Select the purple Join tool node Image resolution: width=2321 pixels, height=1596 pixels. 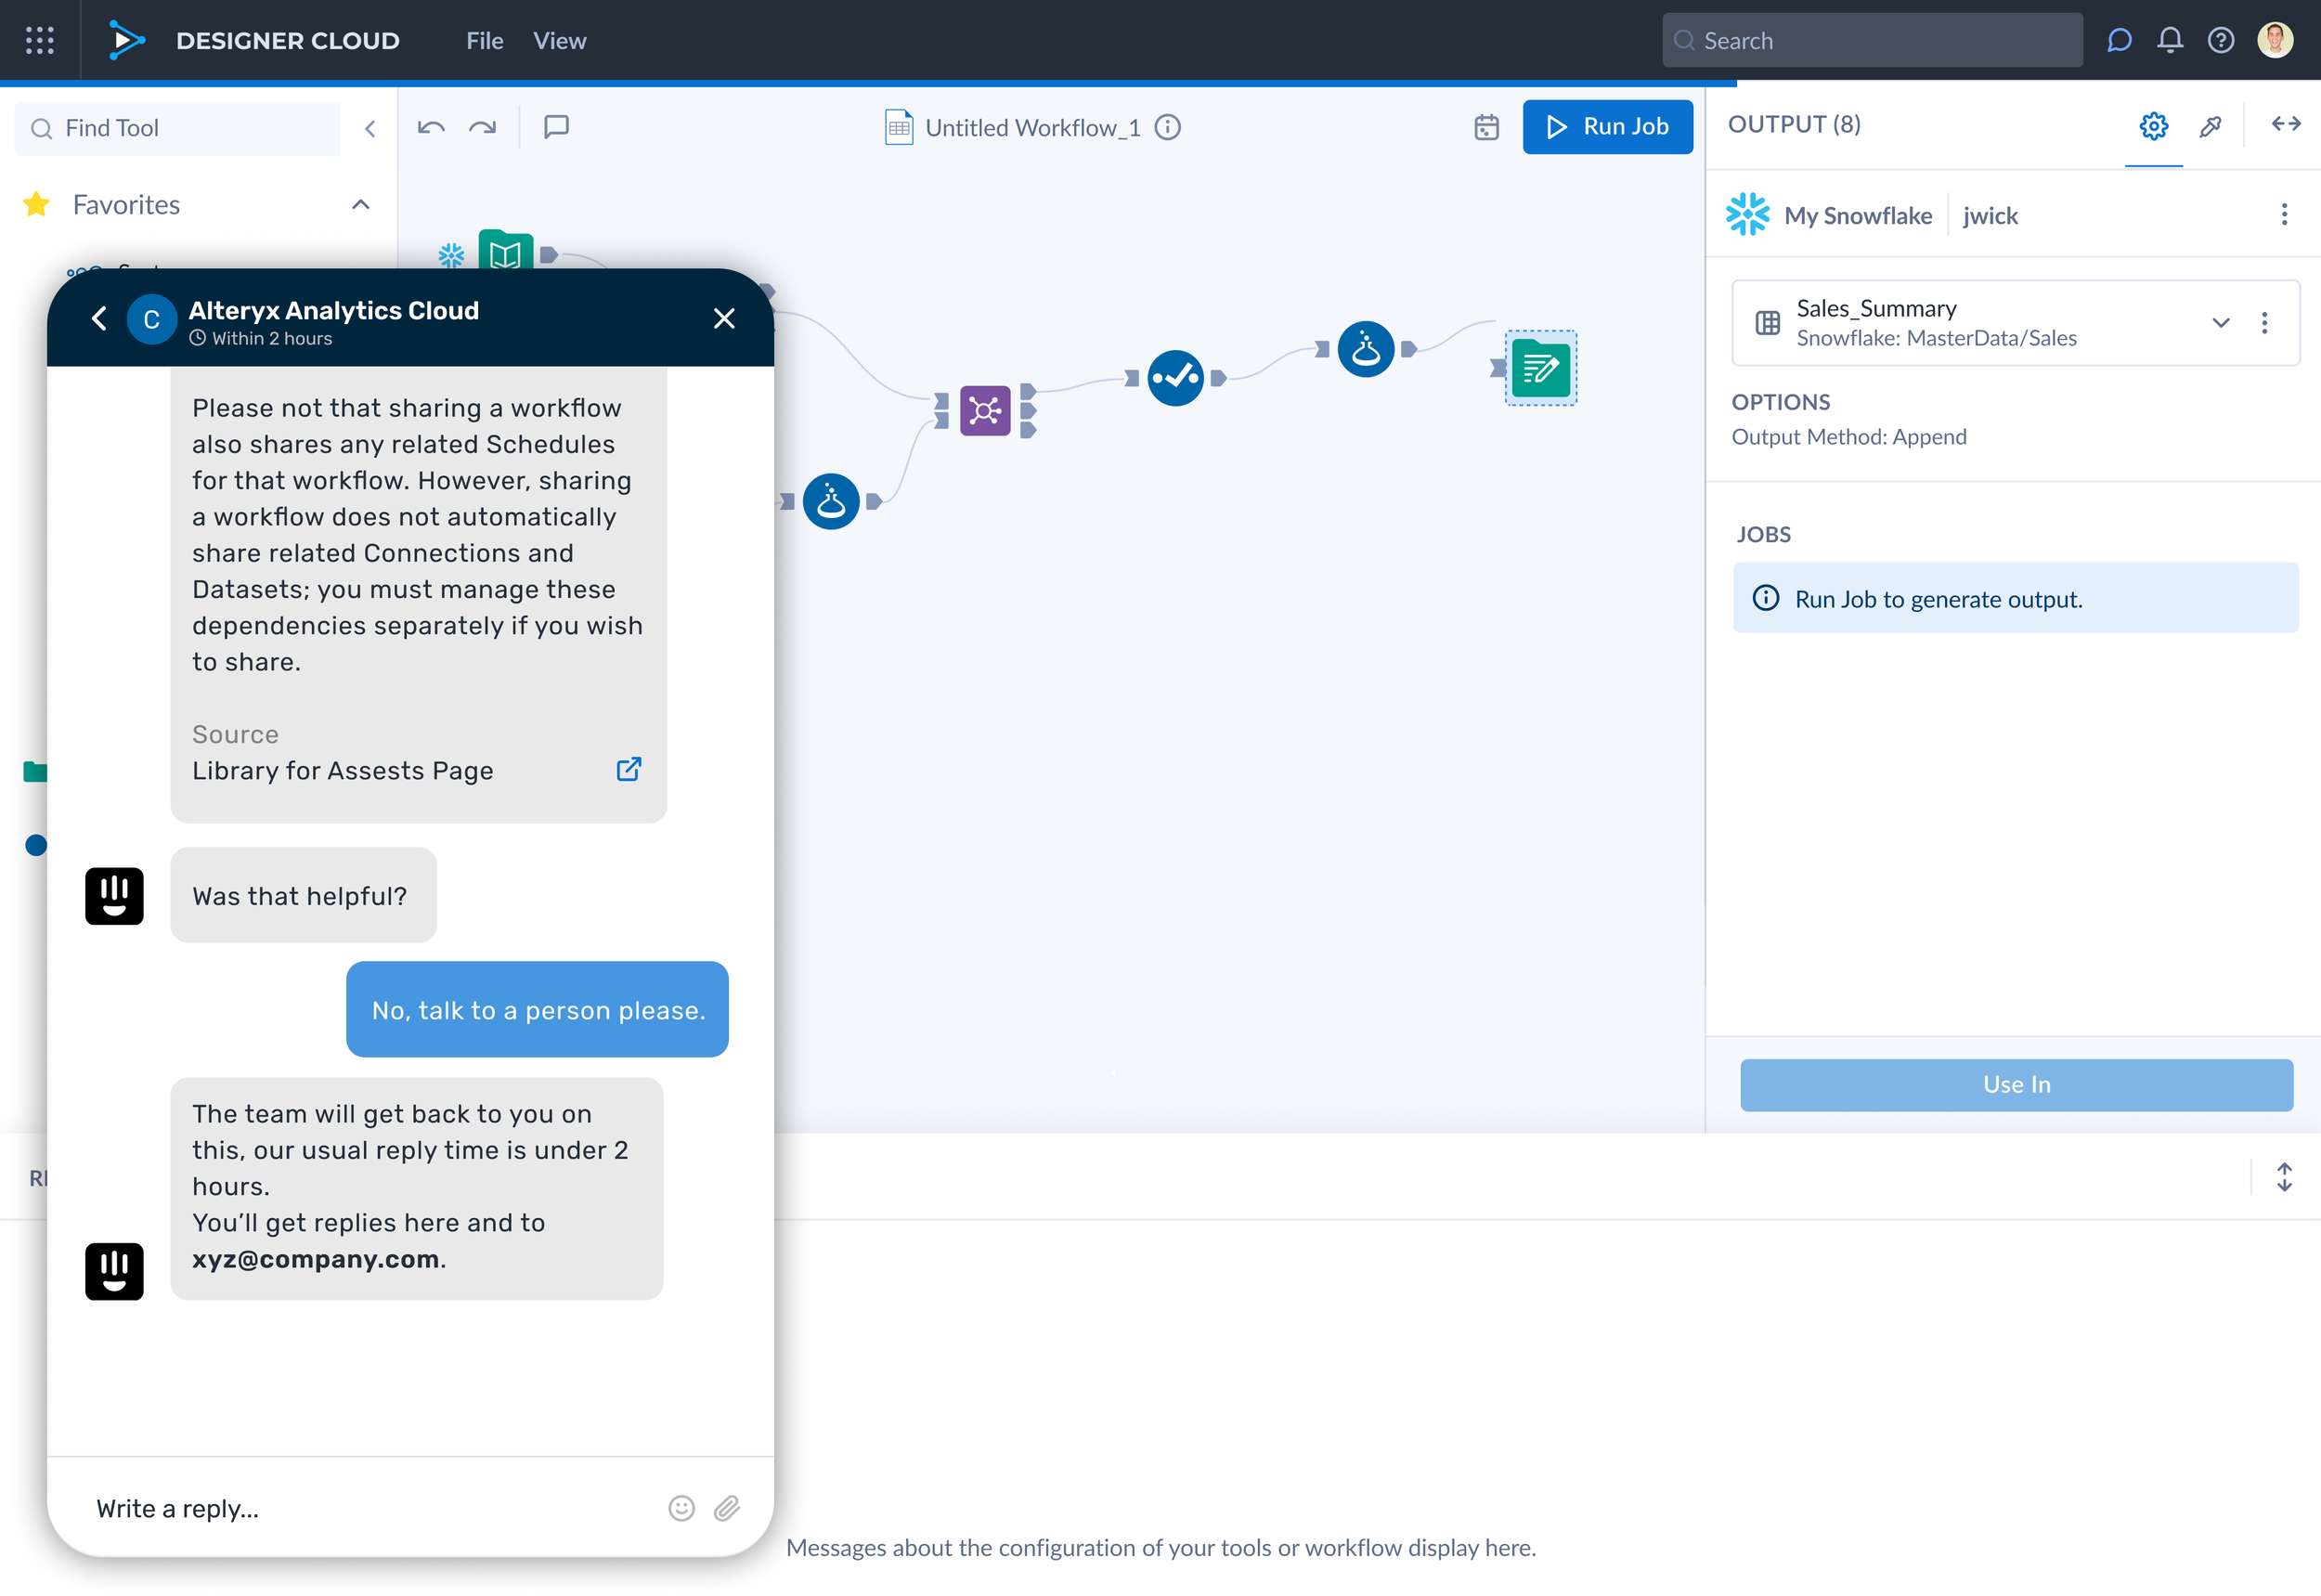pyautogui.click(x=985, y=410)
